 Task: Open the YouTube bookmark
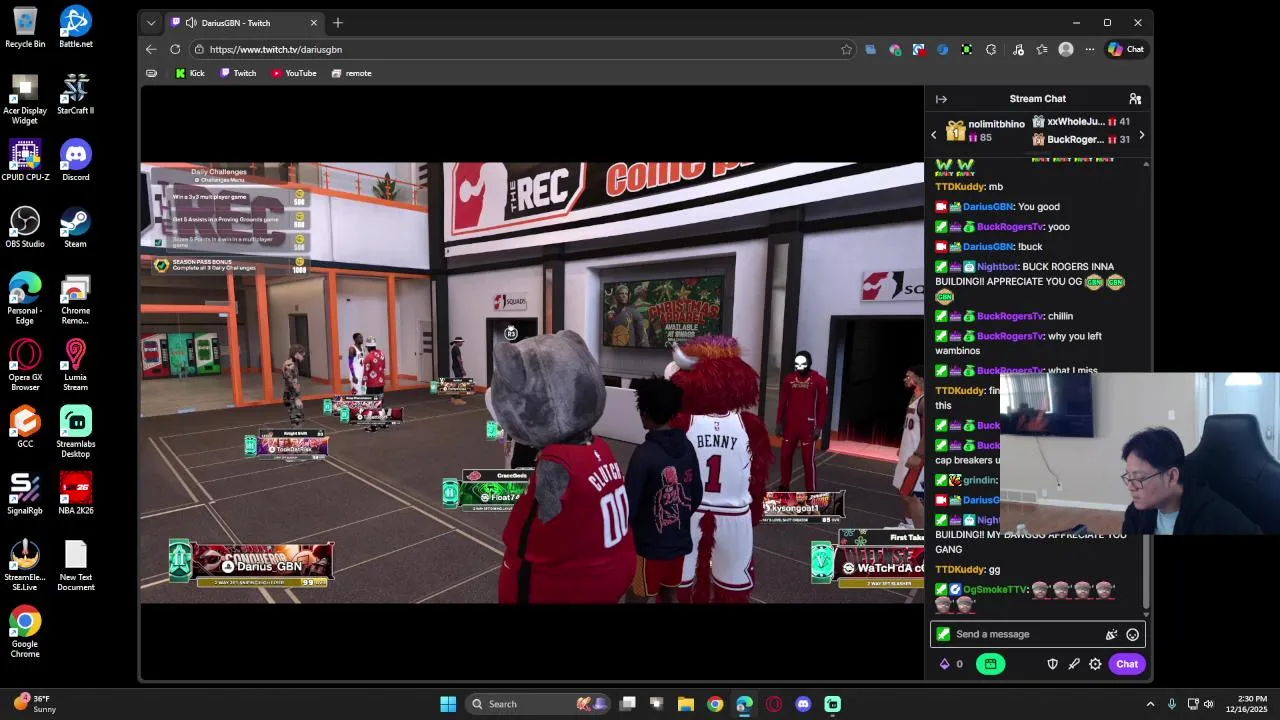(x=294, y=73)
